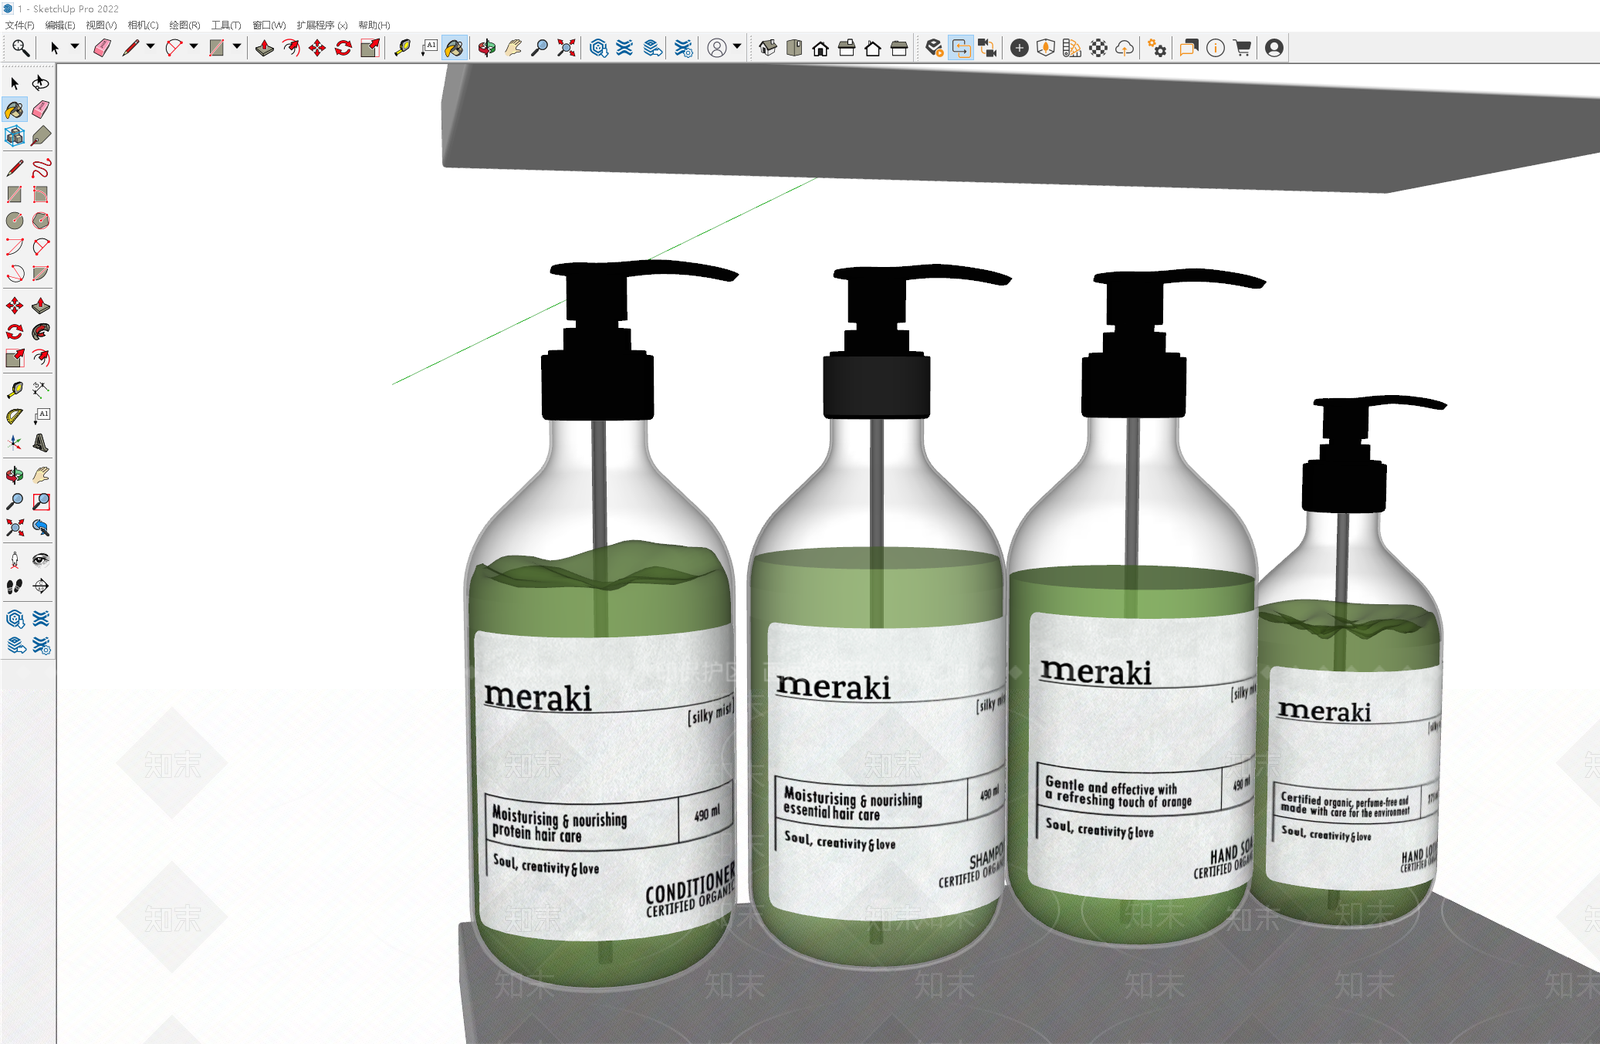The width and height of the screenshot is (1600, 1044).
Task: Select the Follow Me tool
Action: pyautogui.click(x=41, y=332)
